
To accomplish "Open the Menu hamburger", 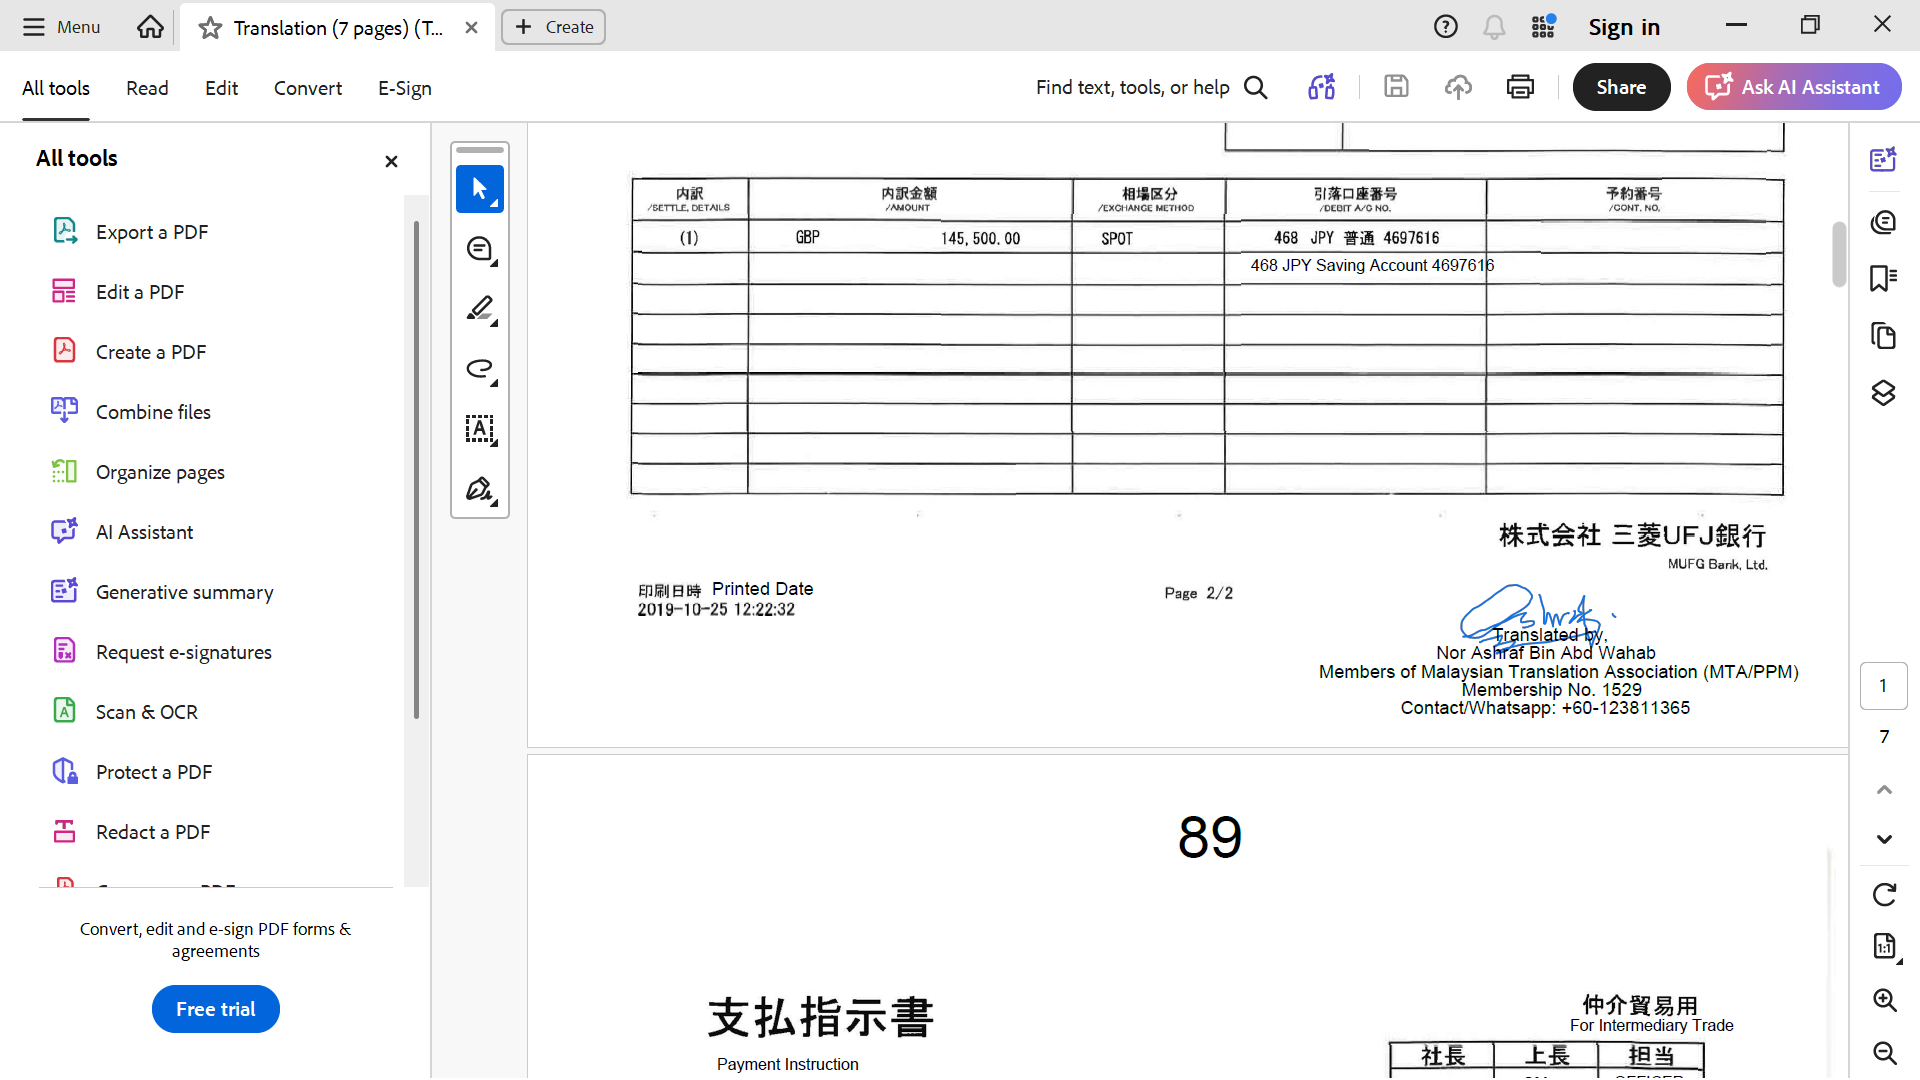I will [62, 27].
